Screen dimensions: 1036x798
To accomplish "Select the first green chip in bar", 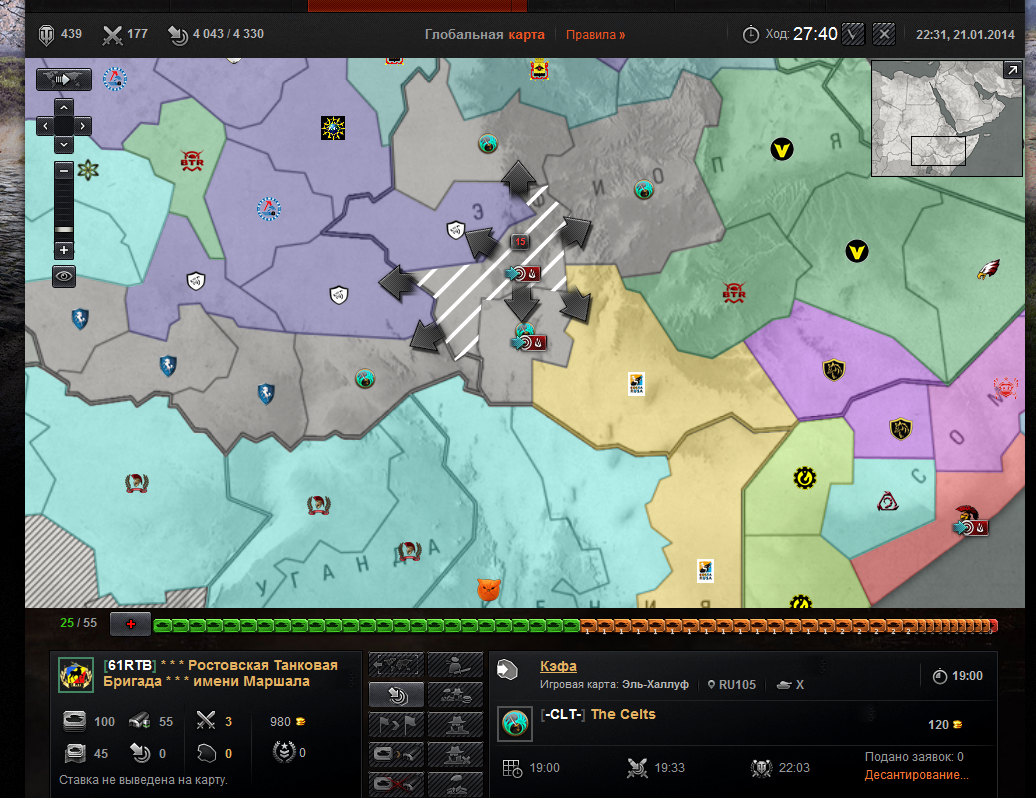I will coord(162,625).
